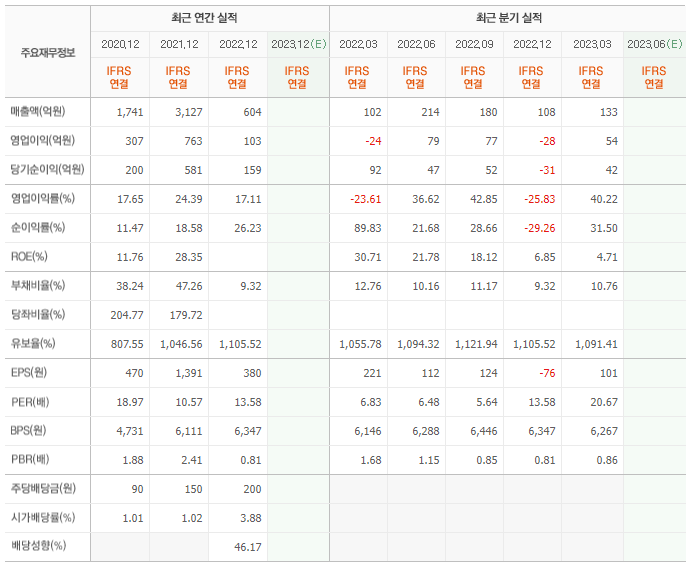This screenshot has height=565, width=693.
Task: Select PER value 20.67
Action: tap(604, 402)
